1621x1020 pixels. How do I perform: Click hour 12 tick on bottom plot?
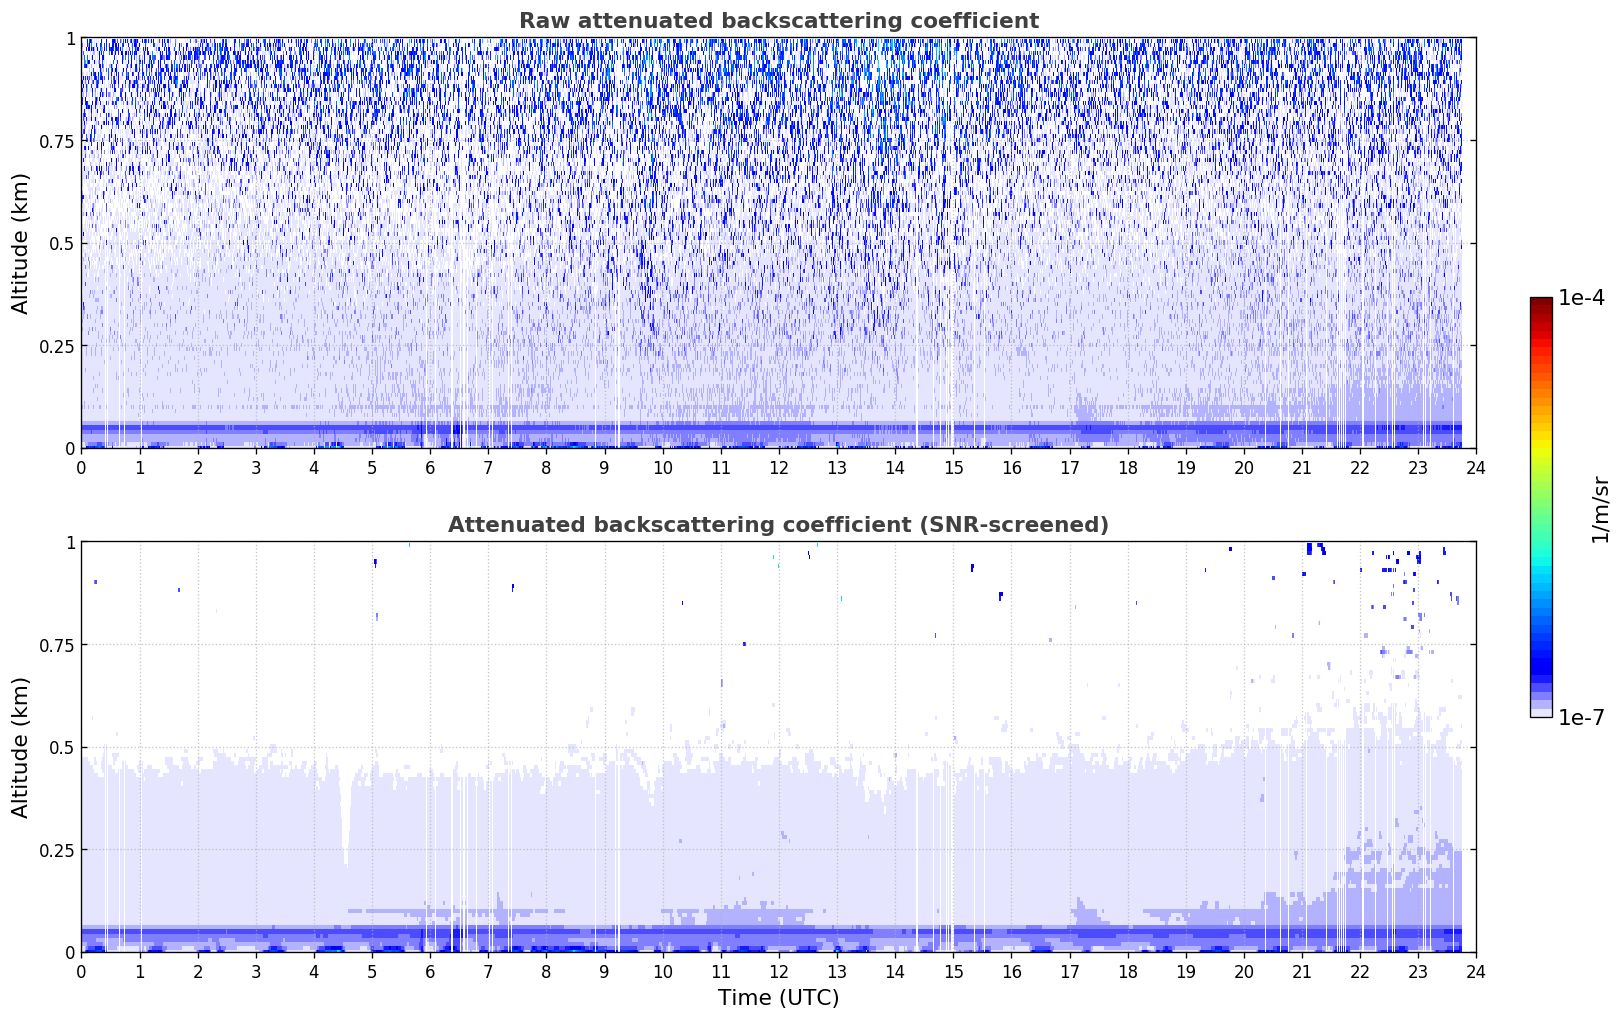[x=778, y=971]
